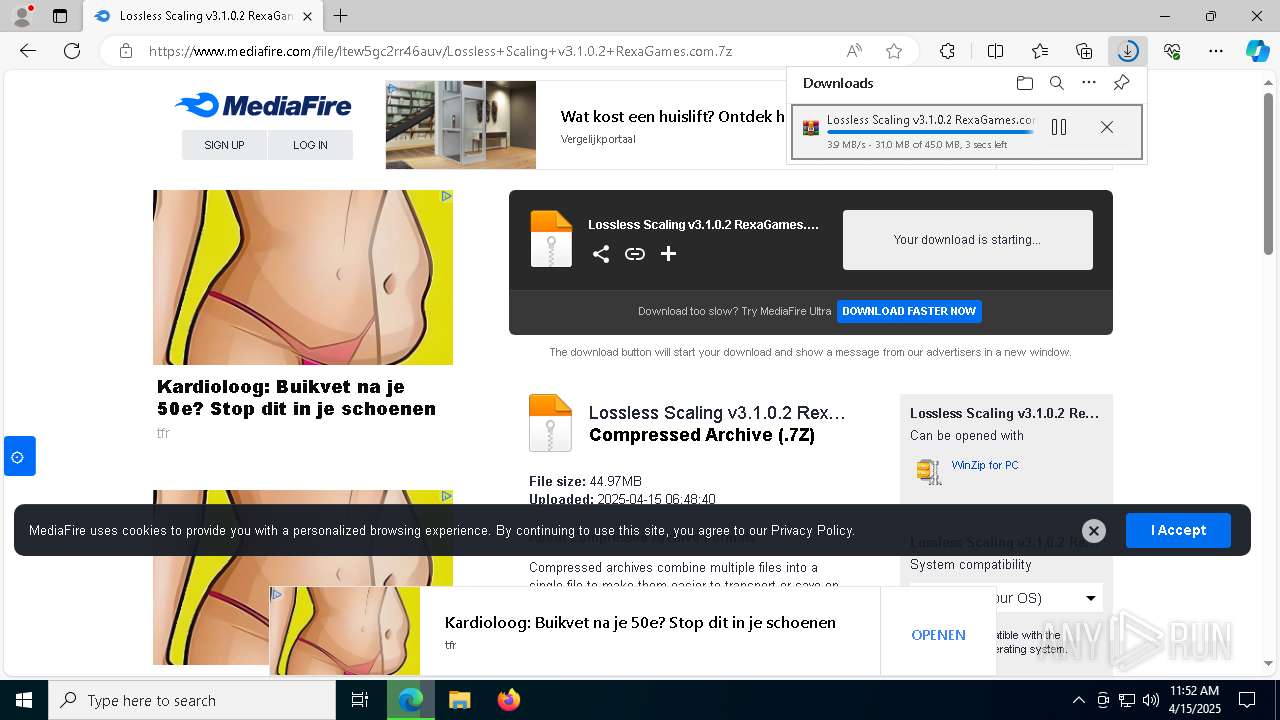Click the browser Back arrow
Viewport: 1280px width, 720px height.
point(28,51)
